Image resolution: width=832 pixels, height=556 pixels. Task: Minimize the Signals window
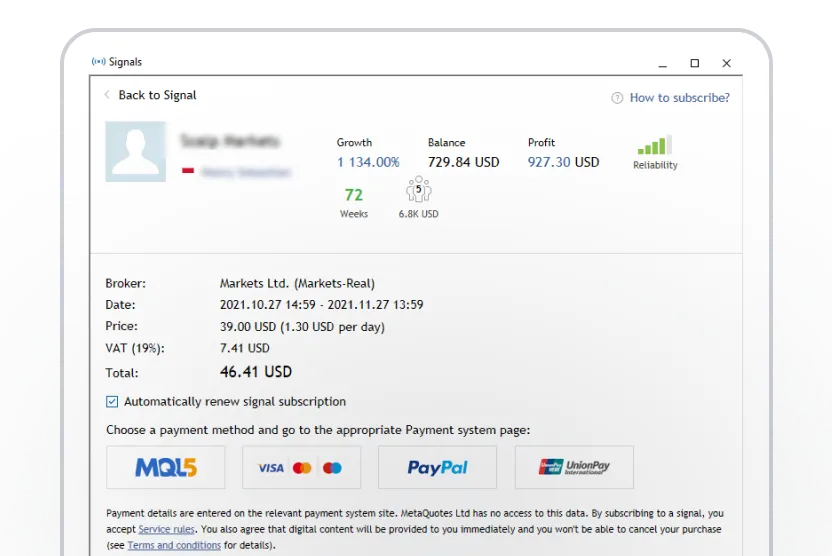(x=663, y=64)
